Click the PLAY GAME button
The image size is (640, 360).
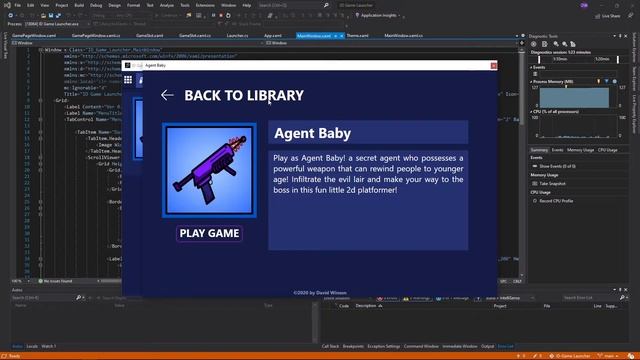(x=209, y=233)
